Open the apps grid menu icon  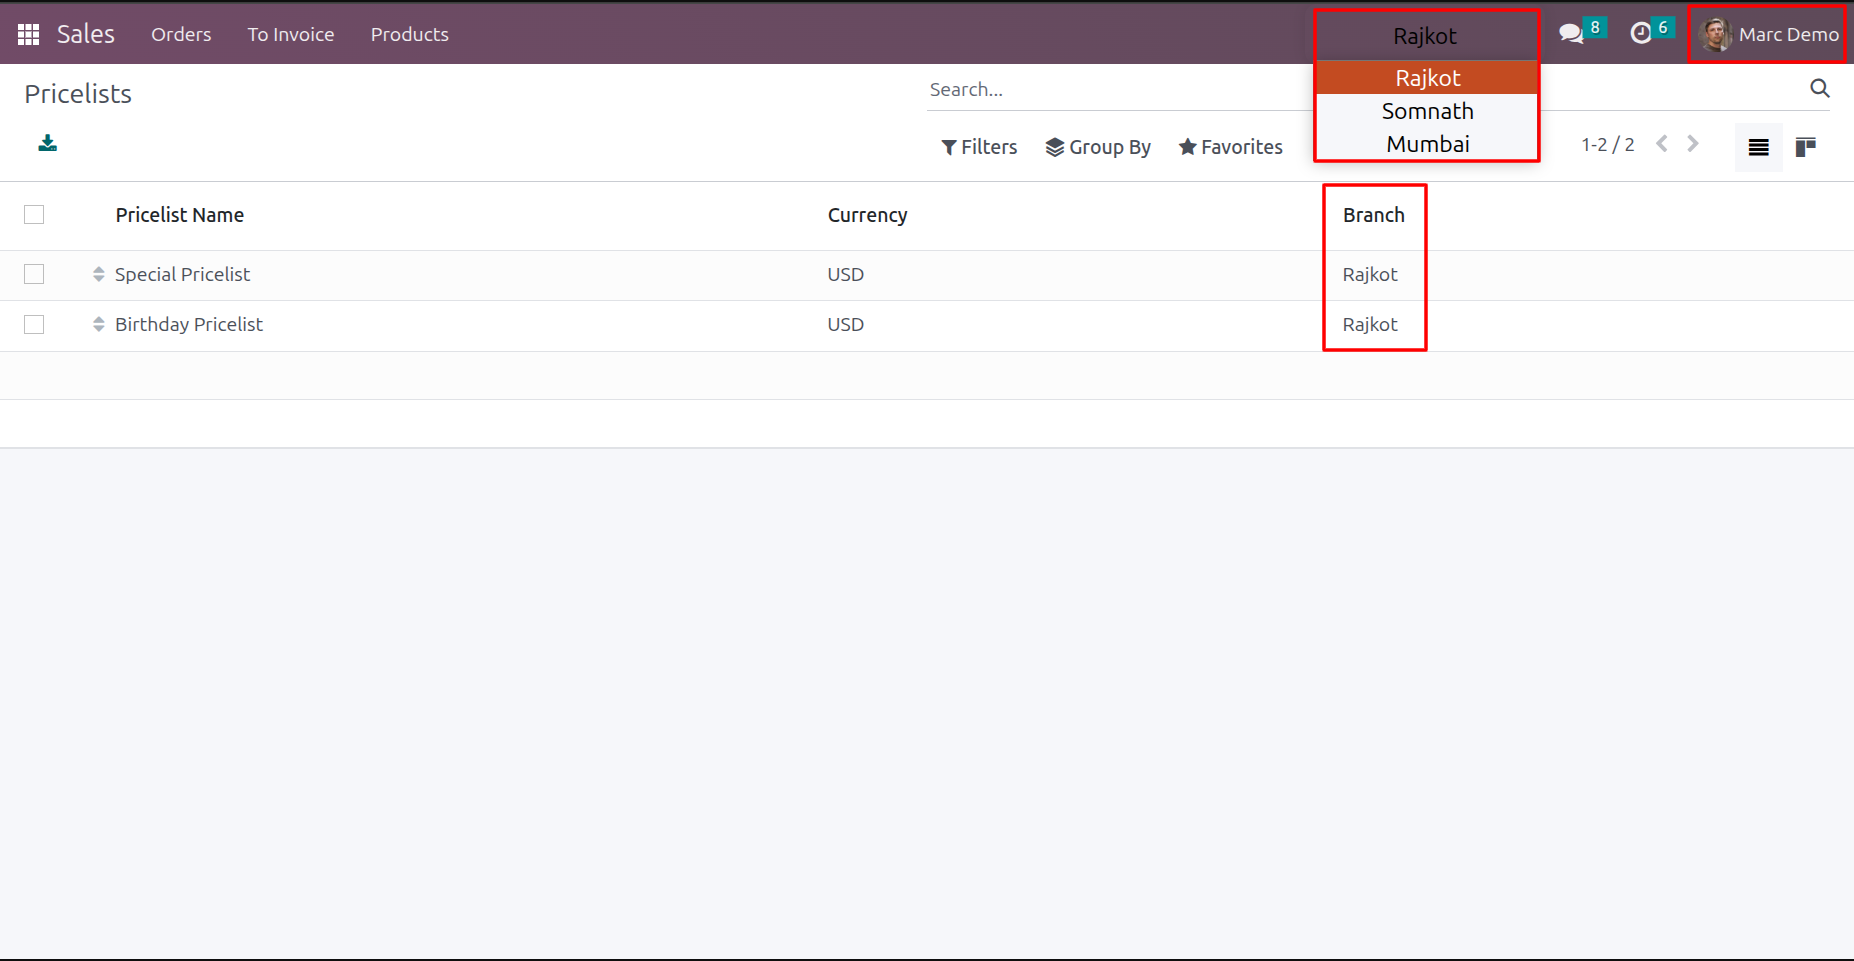point(28,34)
